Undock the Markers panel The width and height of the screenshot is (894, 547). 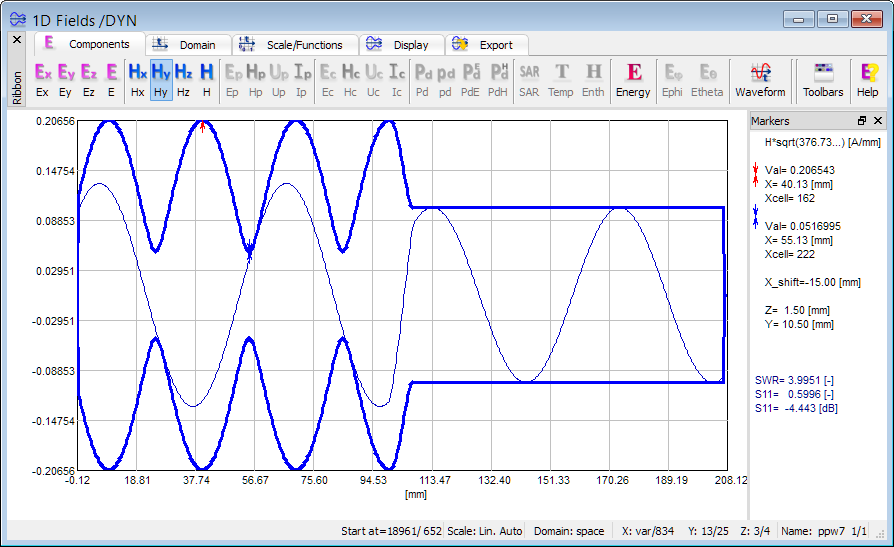pyautogui.click(x=862, y=120)
